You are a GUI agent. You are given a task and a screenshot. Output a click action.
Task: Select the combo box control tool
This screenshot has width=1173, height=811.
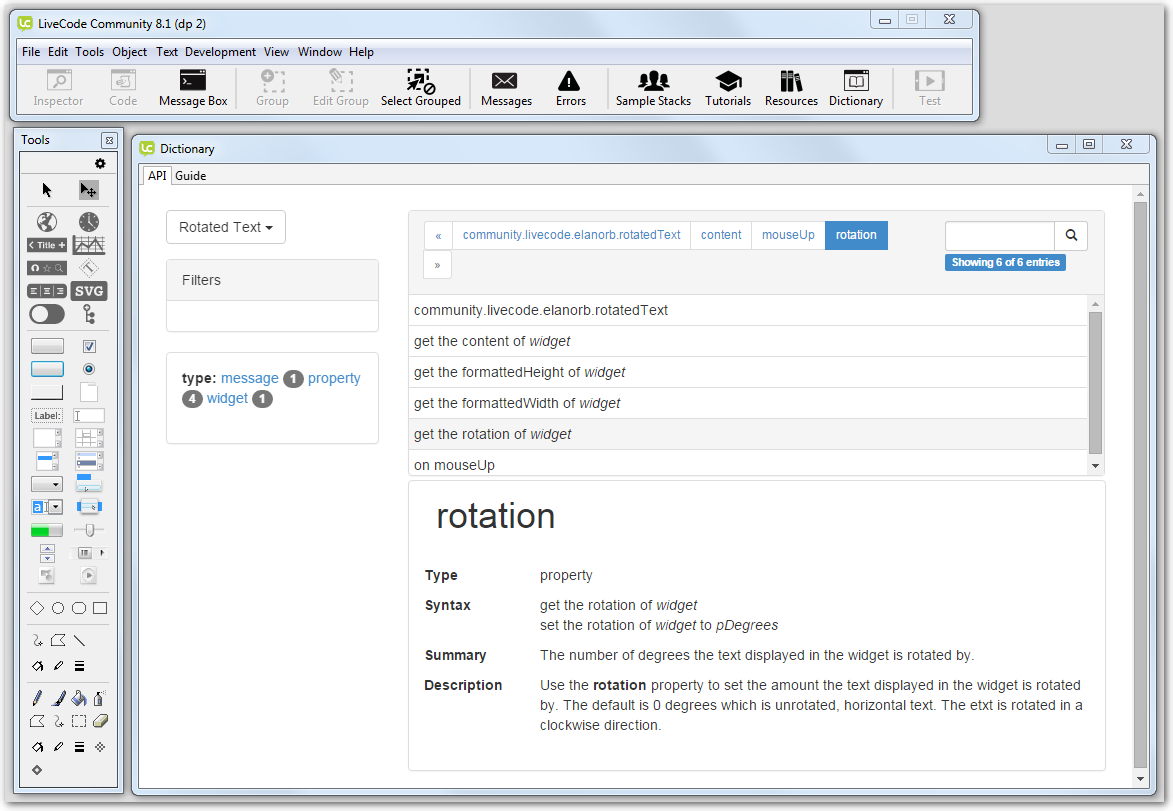click(x=47, y=507)
